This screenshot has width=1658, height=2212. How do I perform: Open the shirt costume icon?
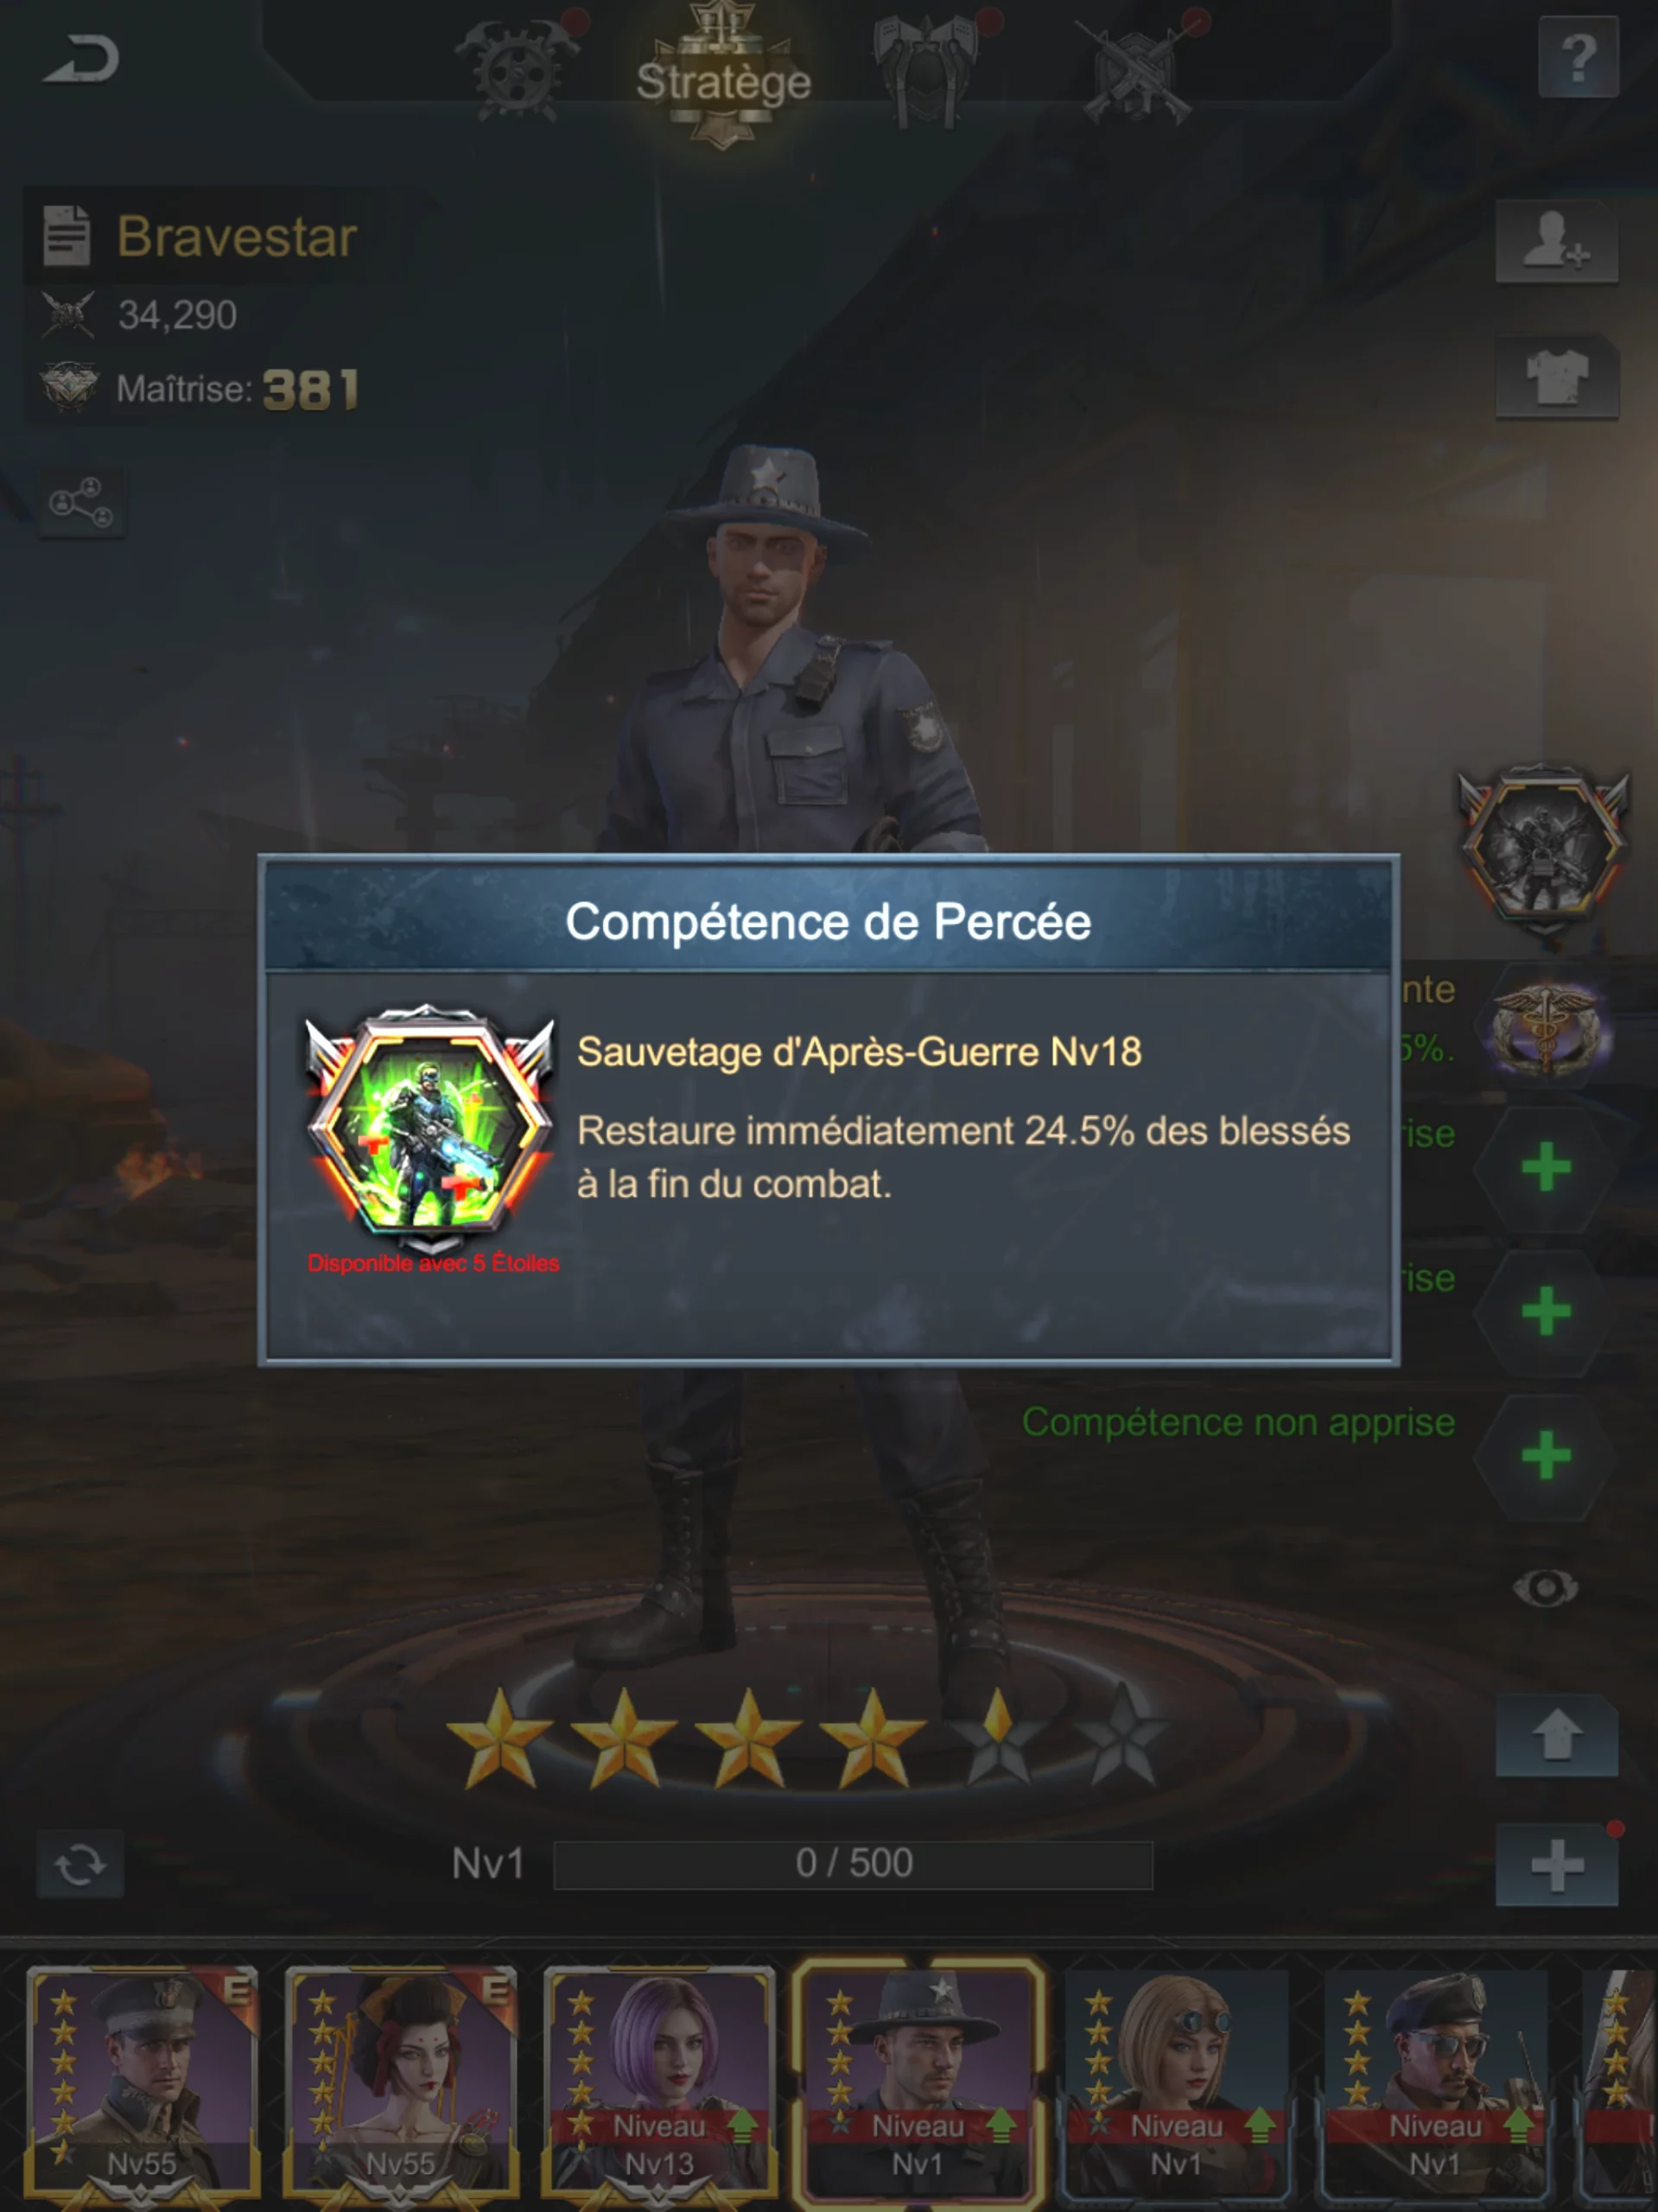coord(1555,376)
